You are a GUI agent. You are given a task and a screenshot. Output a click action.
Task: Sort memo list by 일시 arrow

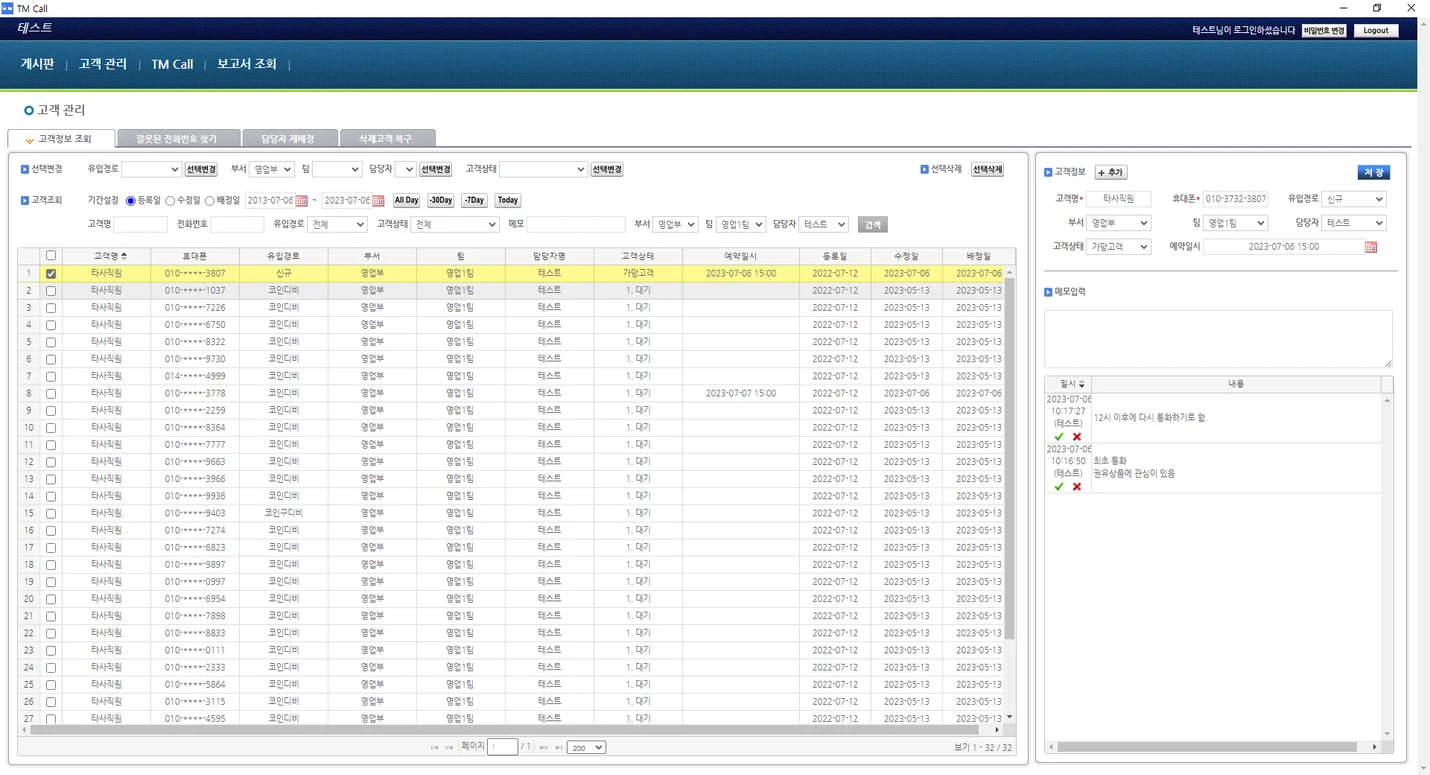pos(1081,384)
